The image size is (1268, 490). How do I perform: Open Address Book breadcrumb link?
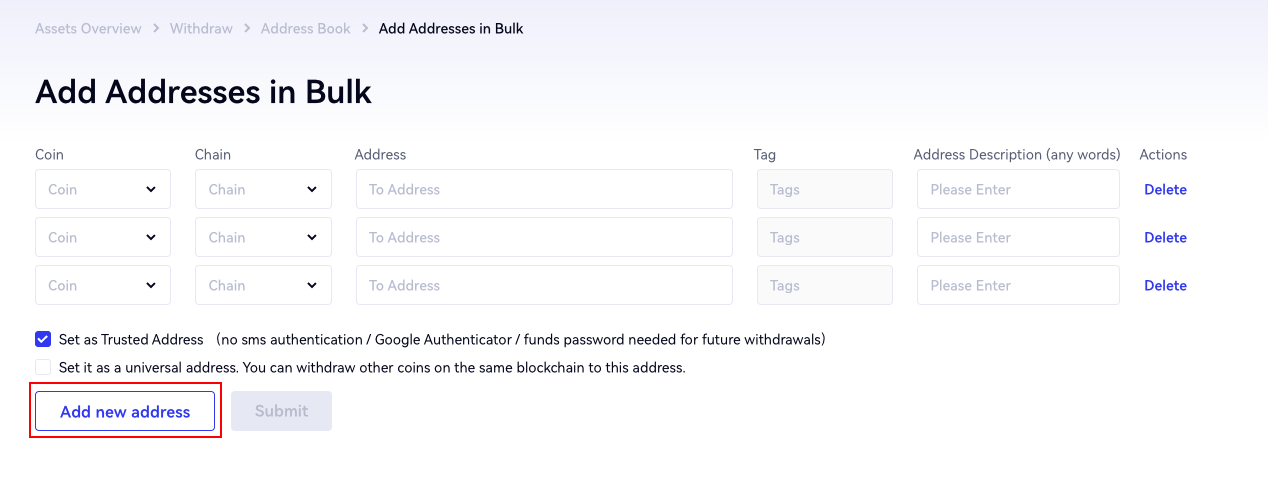tap(305, 28)
